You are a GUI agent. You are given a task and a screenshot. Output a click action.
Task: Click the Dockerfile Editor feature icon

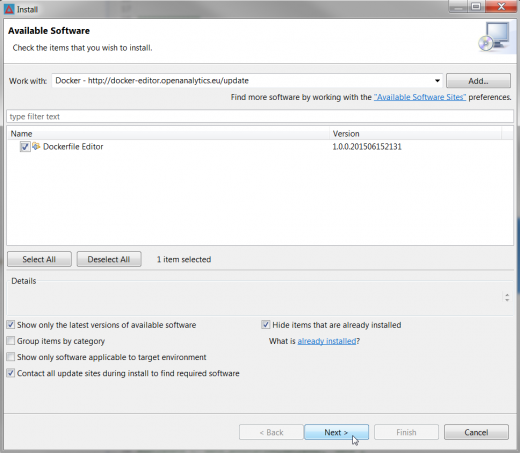(36, 146)
